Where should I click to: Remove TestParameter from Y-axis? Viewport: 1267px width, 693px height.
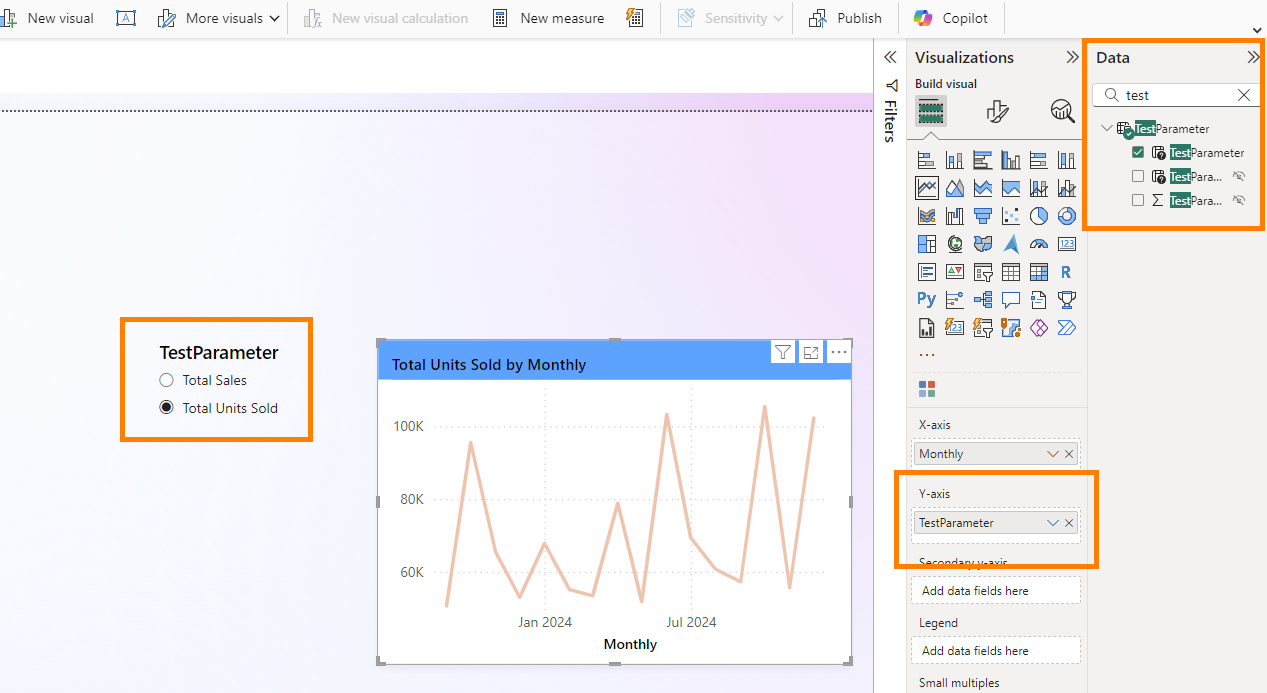(1069, 523)
